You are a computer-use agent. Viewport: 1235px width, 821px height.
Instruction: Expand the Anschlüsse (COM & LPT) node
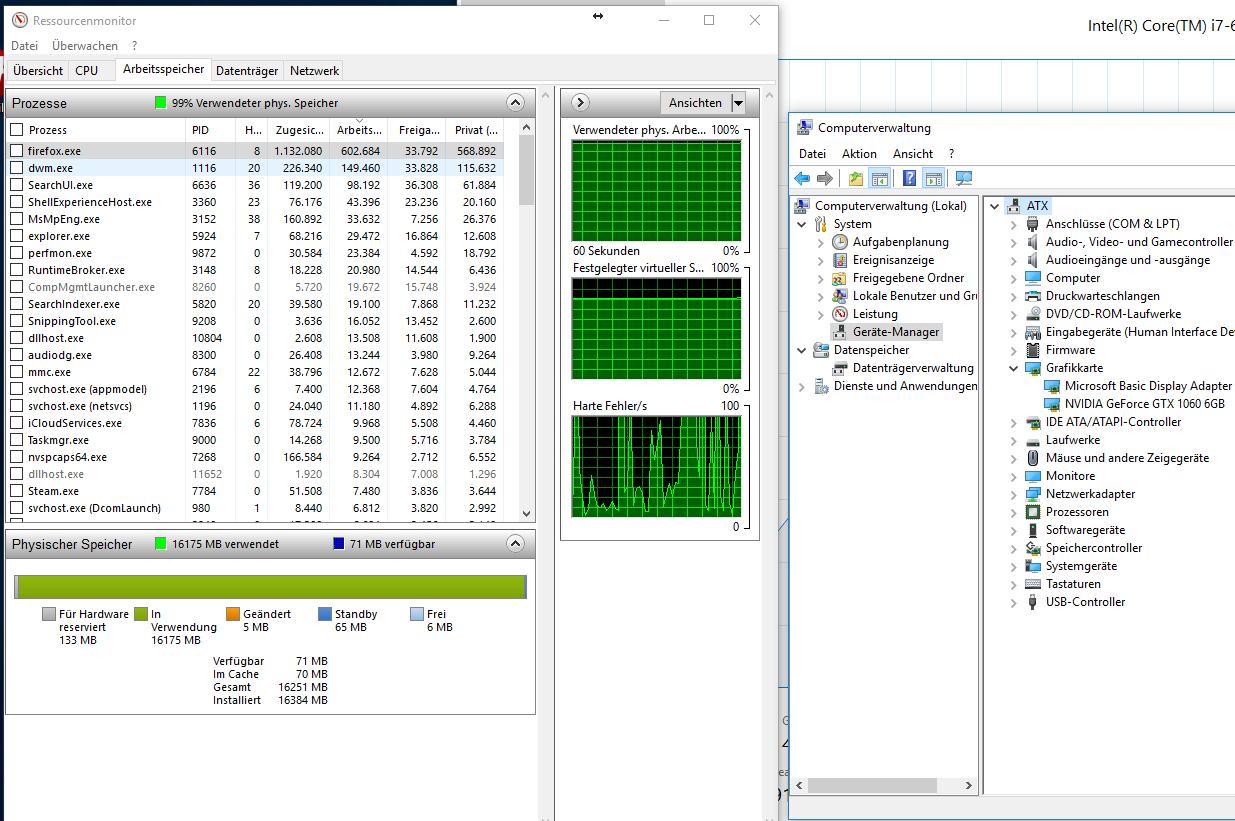click(x=1014, y=224)
